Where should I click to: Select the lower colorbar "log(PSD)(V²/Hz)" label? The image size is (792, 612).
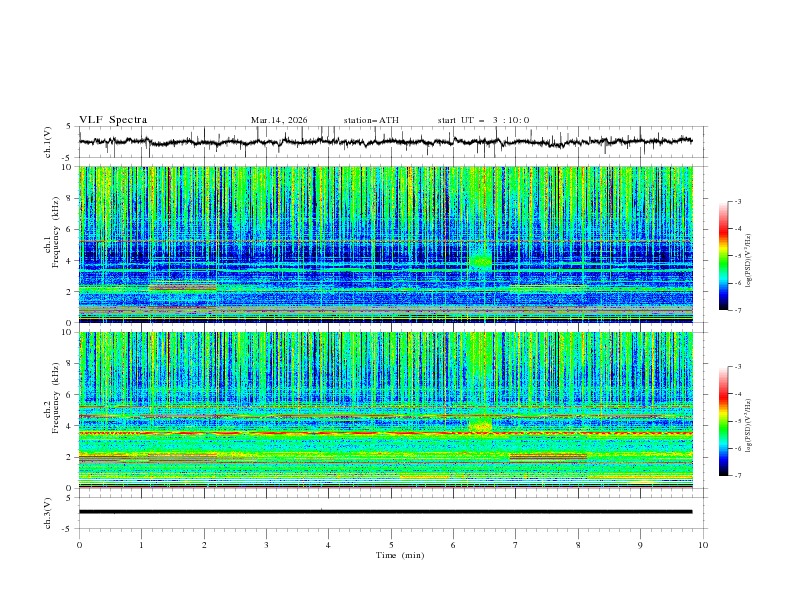click(x=749, y=426)
